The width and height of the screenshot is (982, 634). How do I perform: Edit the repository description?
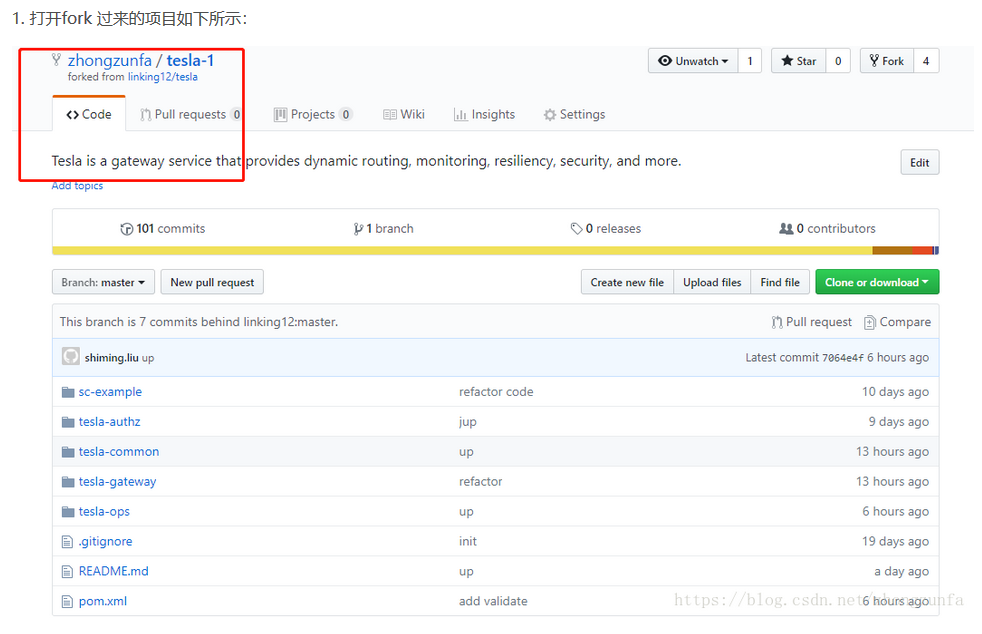pyautogui.click(x=919, y=163)
